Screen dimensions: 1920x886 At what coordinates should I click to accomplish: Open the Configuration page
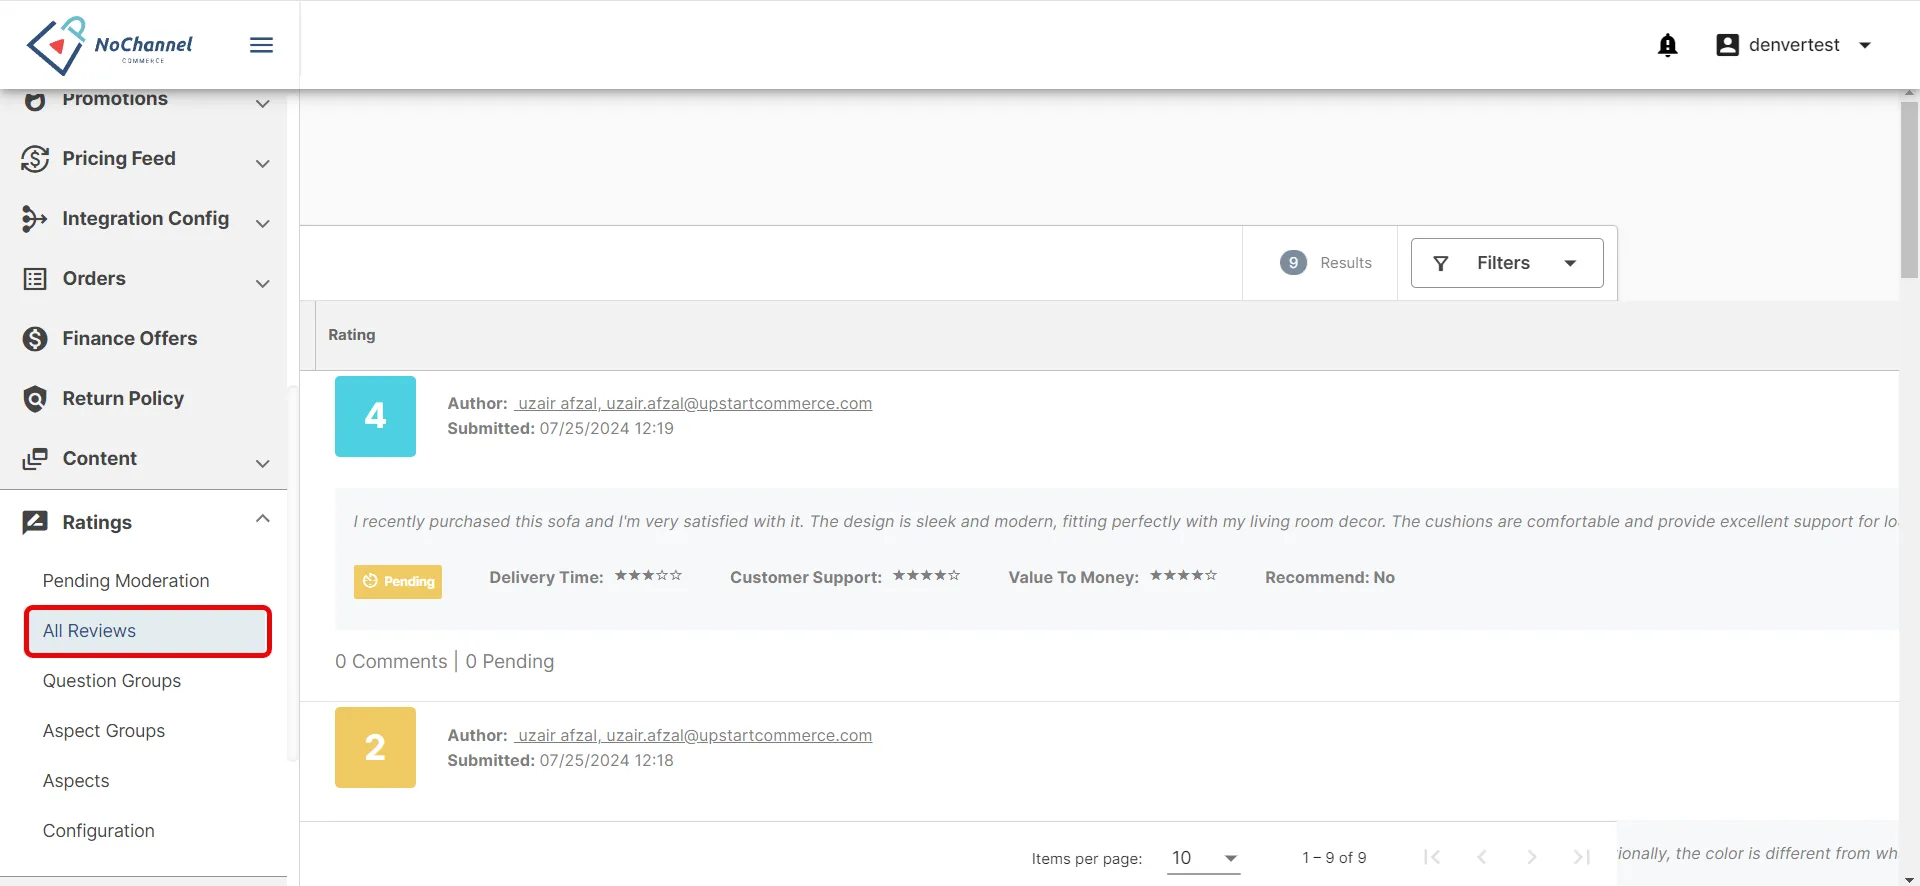point(99,831)
